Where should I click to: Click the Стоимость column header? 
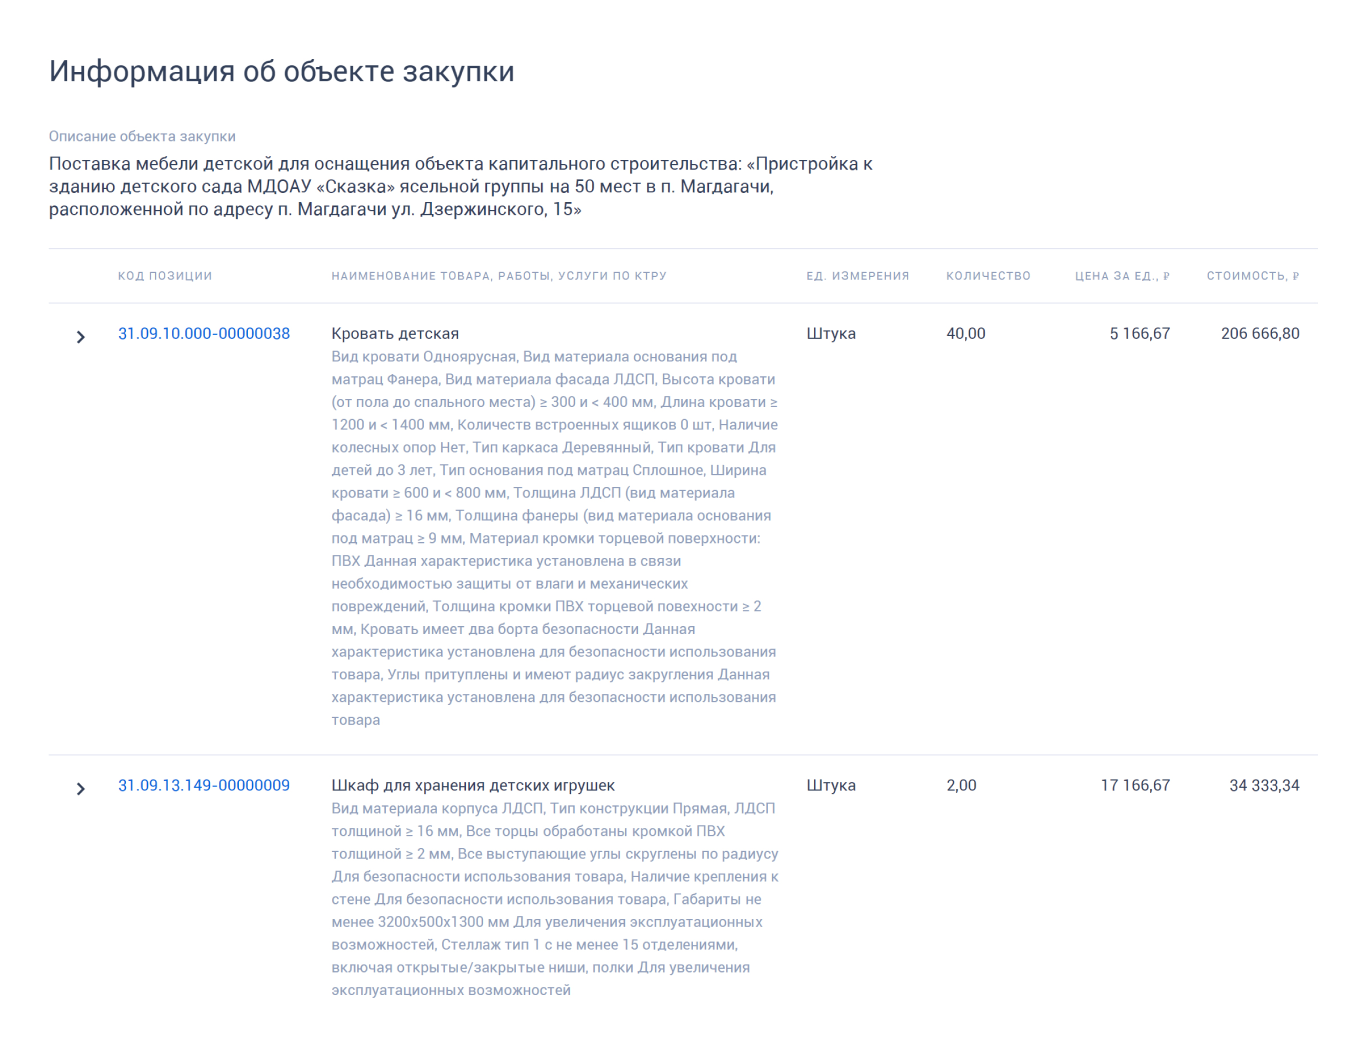pos(1253,276)
